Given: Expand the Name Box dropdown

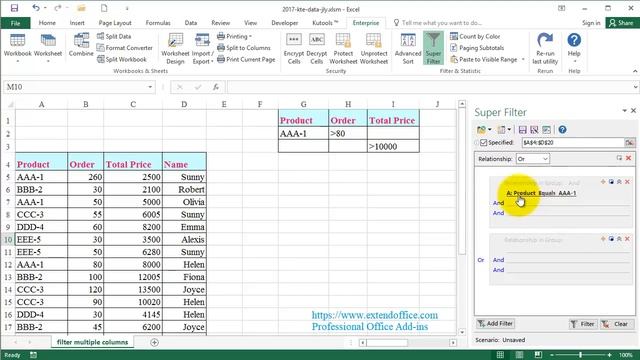Looking at the screenshot, I should (150, 87).
